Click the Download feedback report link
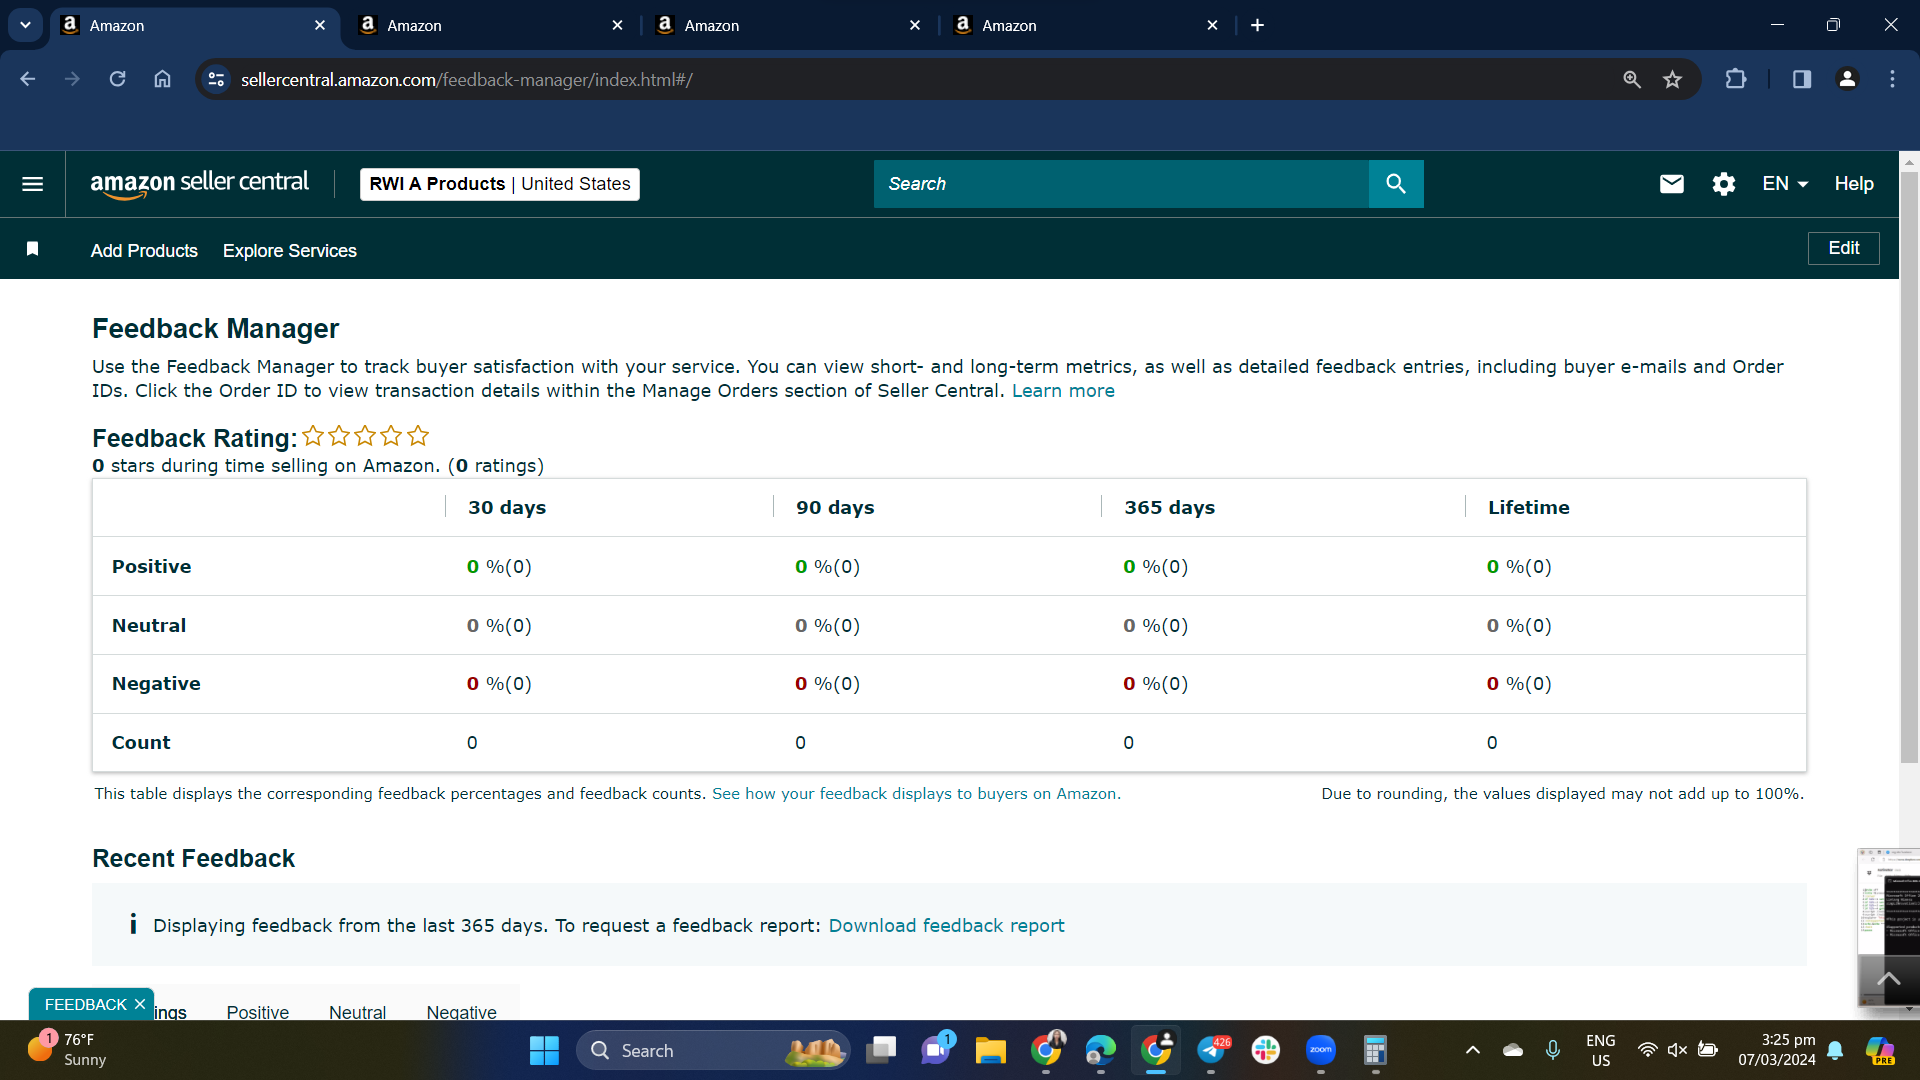Image resolution: width=1920 pixels, height=1080 pixels. click(946, 926)
